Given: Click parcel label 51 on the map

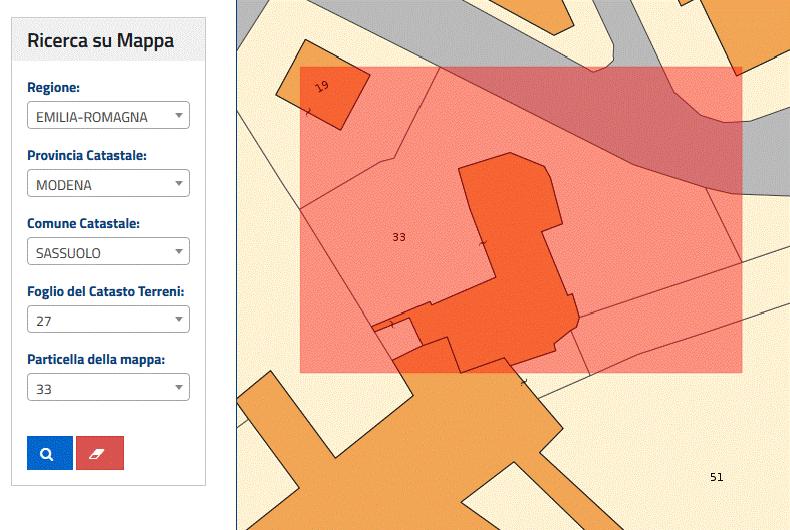Looking at the screenshot, I should (716, 477).
